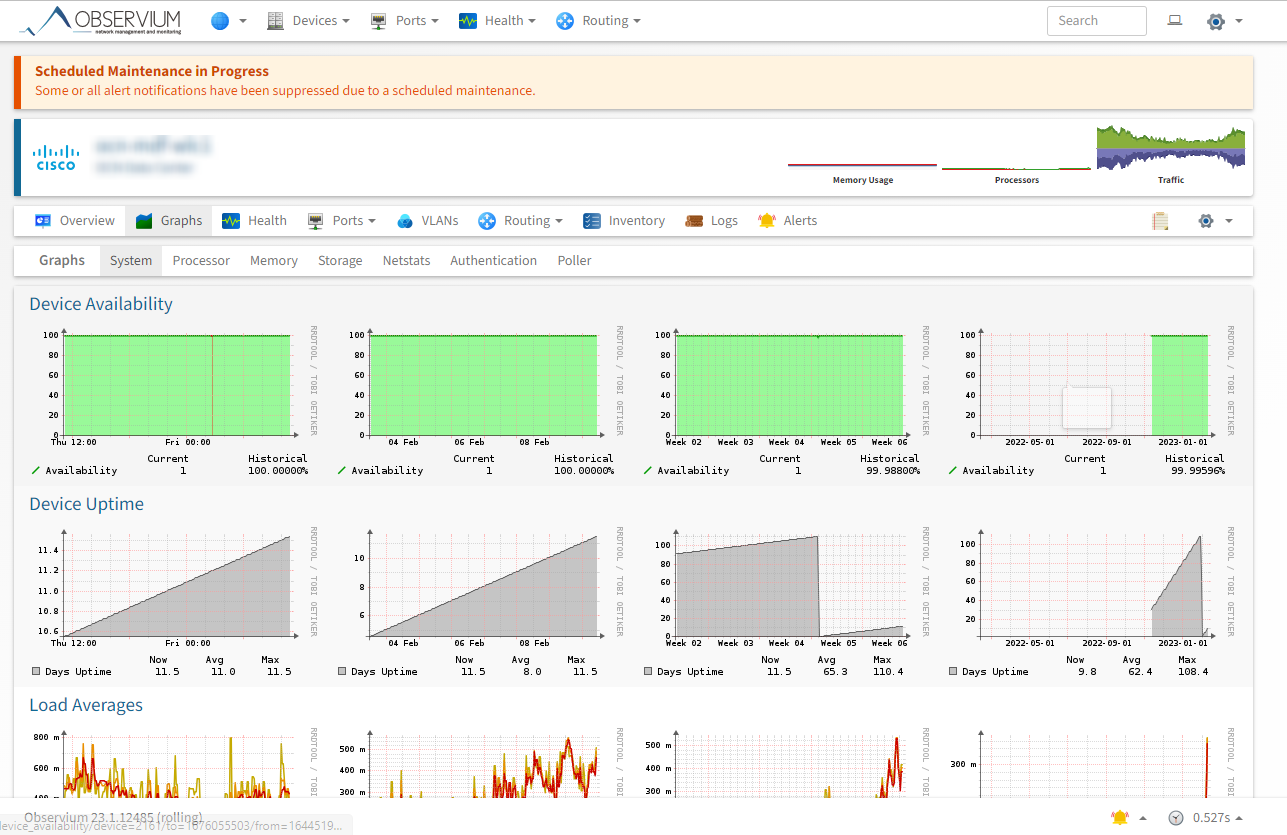
Task: Expand the device Routing tab dropdown
Action: pos(520,221)
